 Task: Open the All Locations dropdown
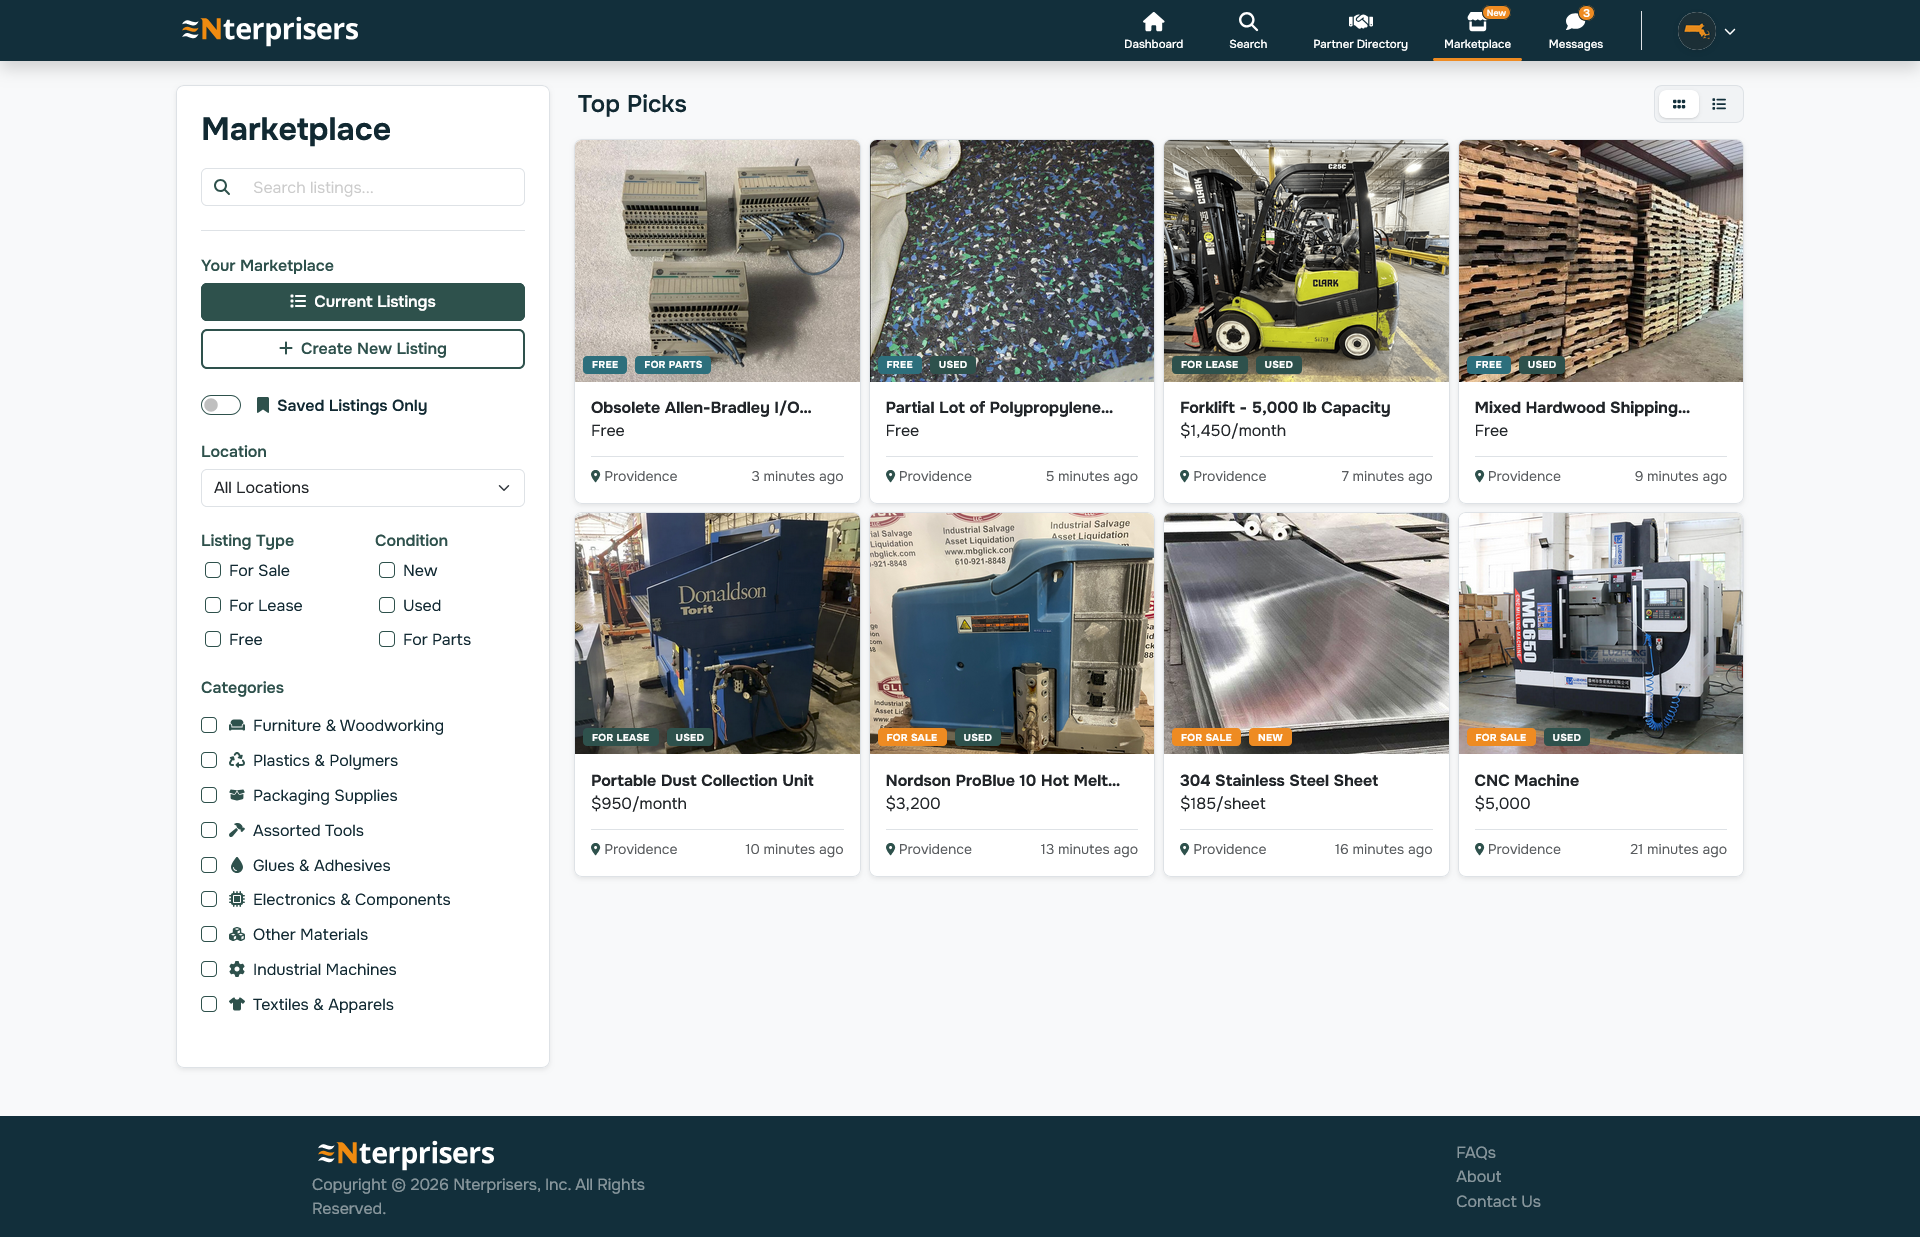[362, 487]
